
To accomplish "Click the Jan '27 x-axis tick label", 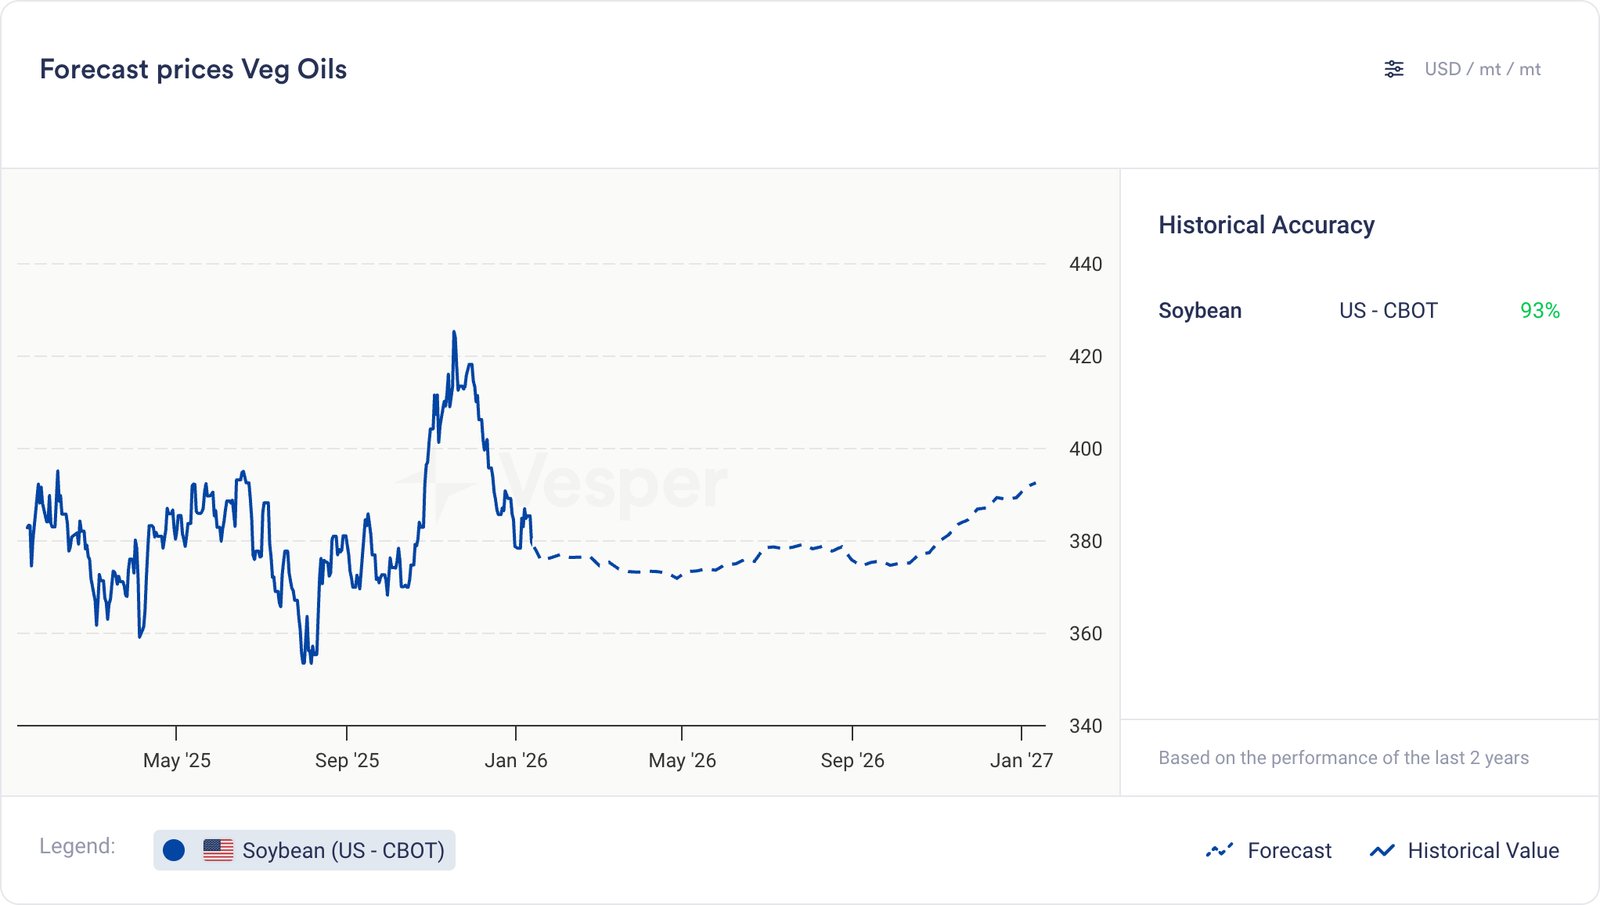I will click(x=1021, y=760).
